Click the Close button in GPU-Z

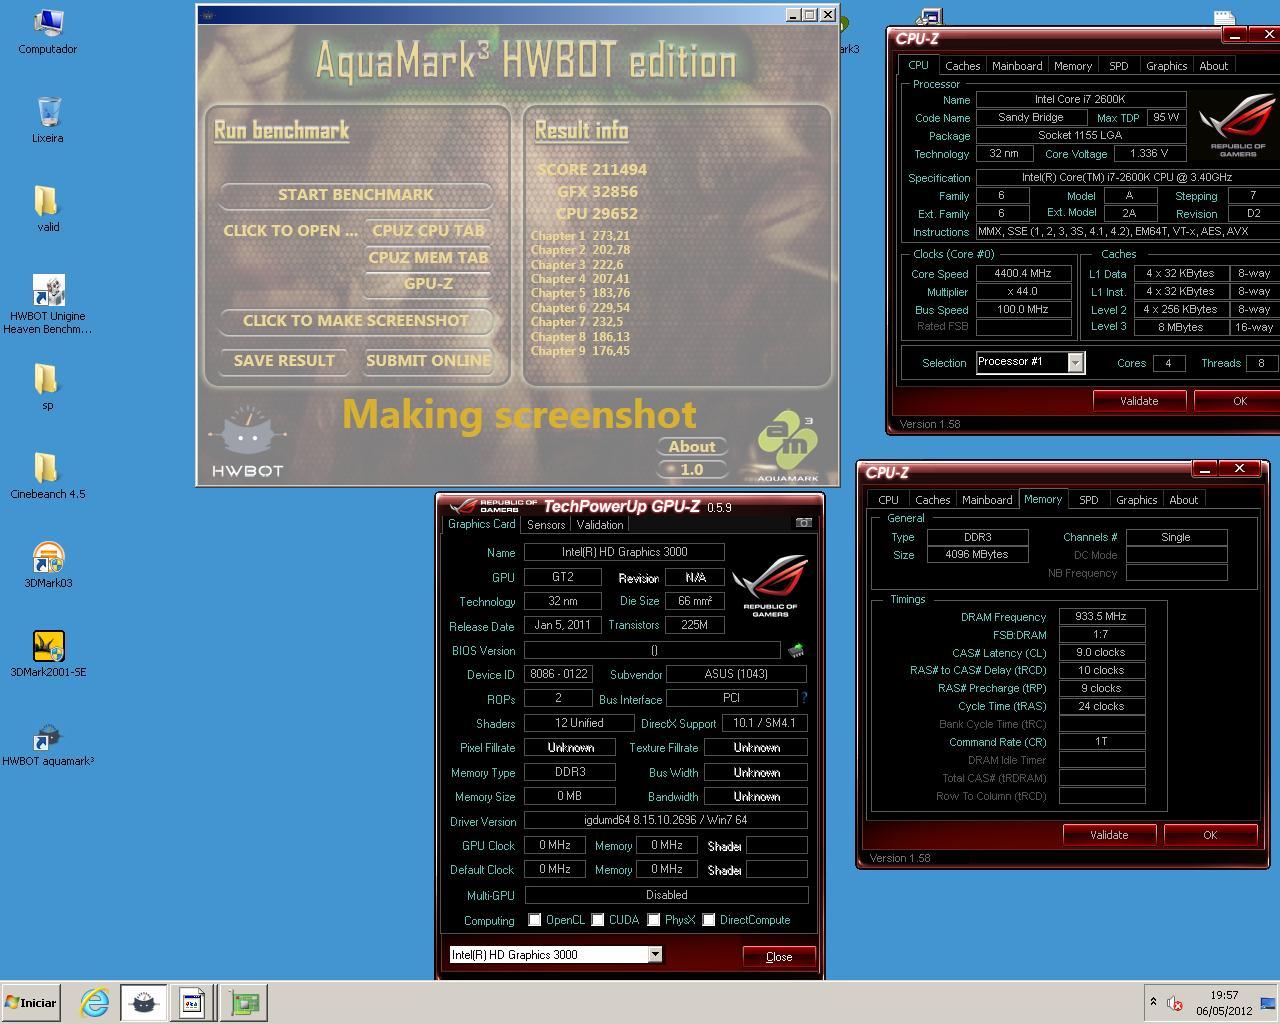779,957
